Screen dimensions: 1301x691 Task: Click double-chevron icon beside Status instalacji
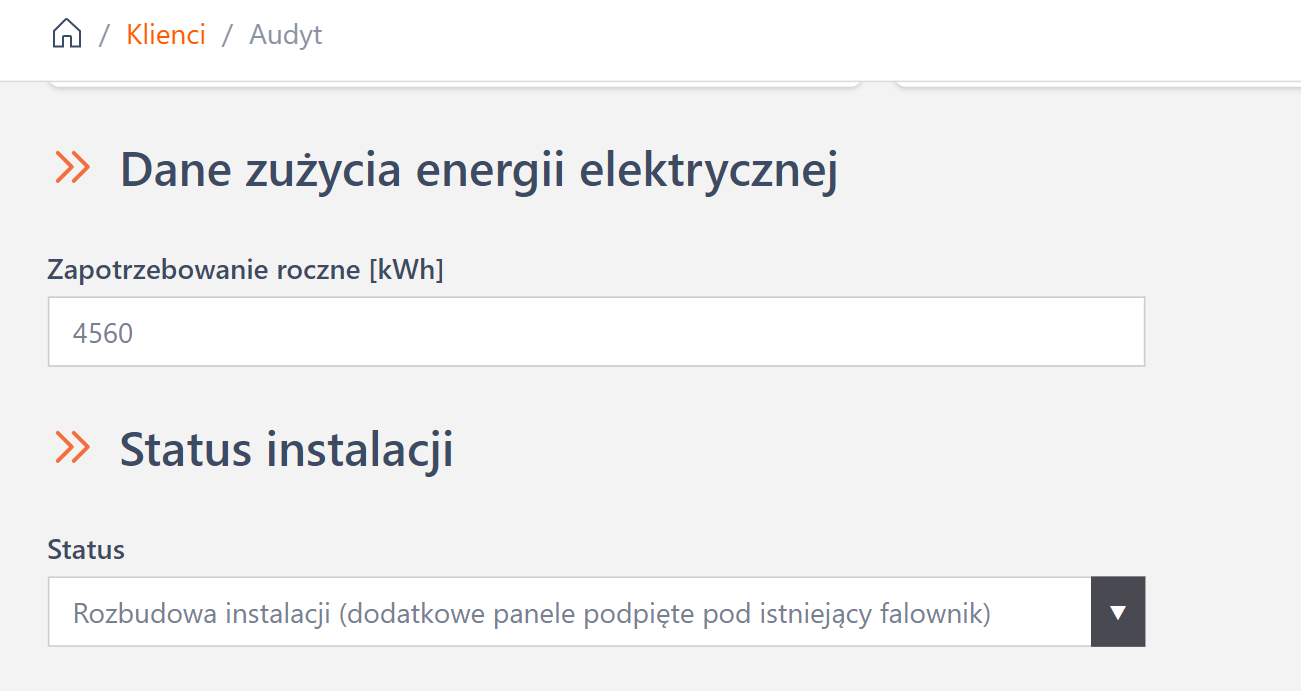[73, 448]
